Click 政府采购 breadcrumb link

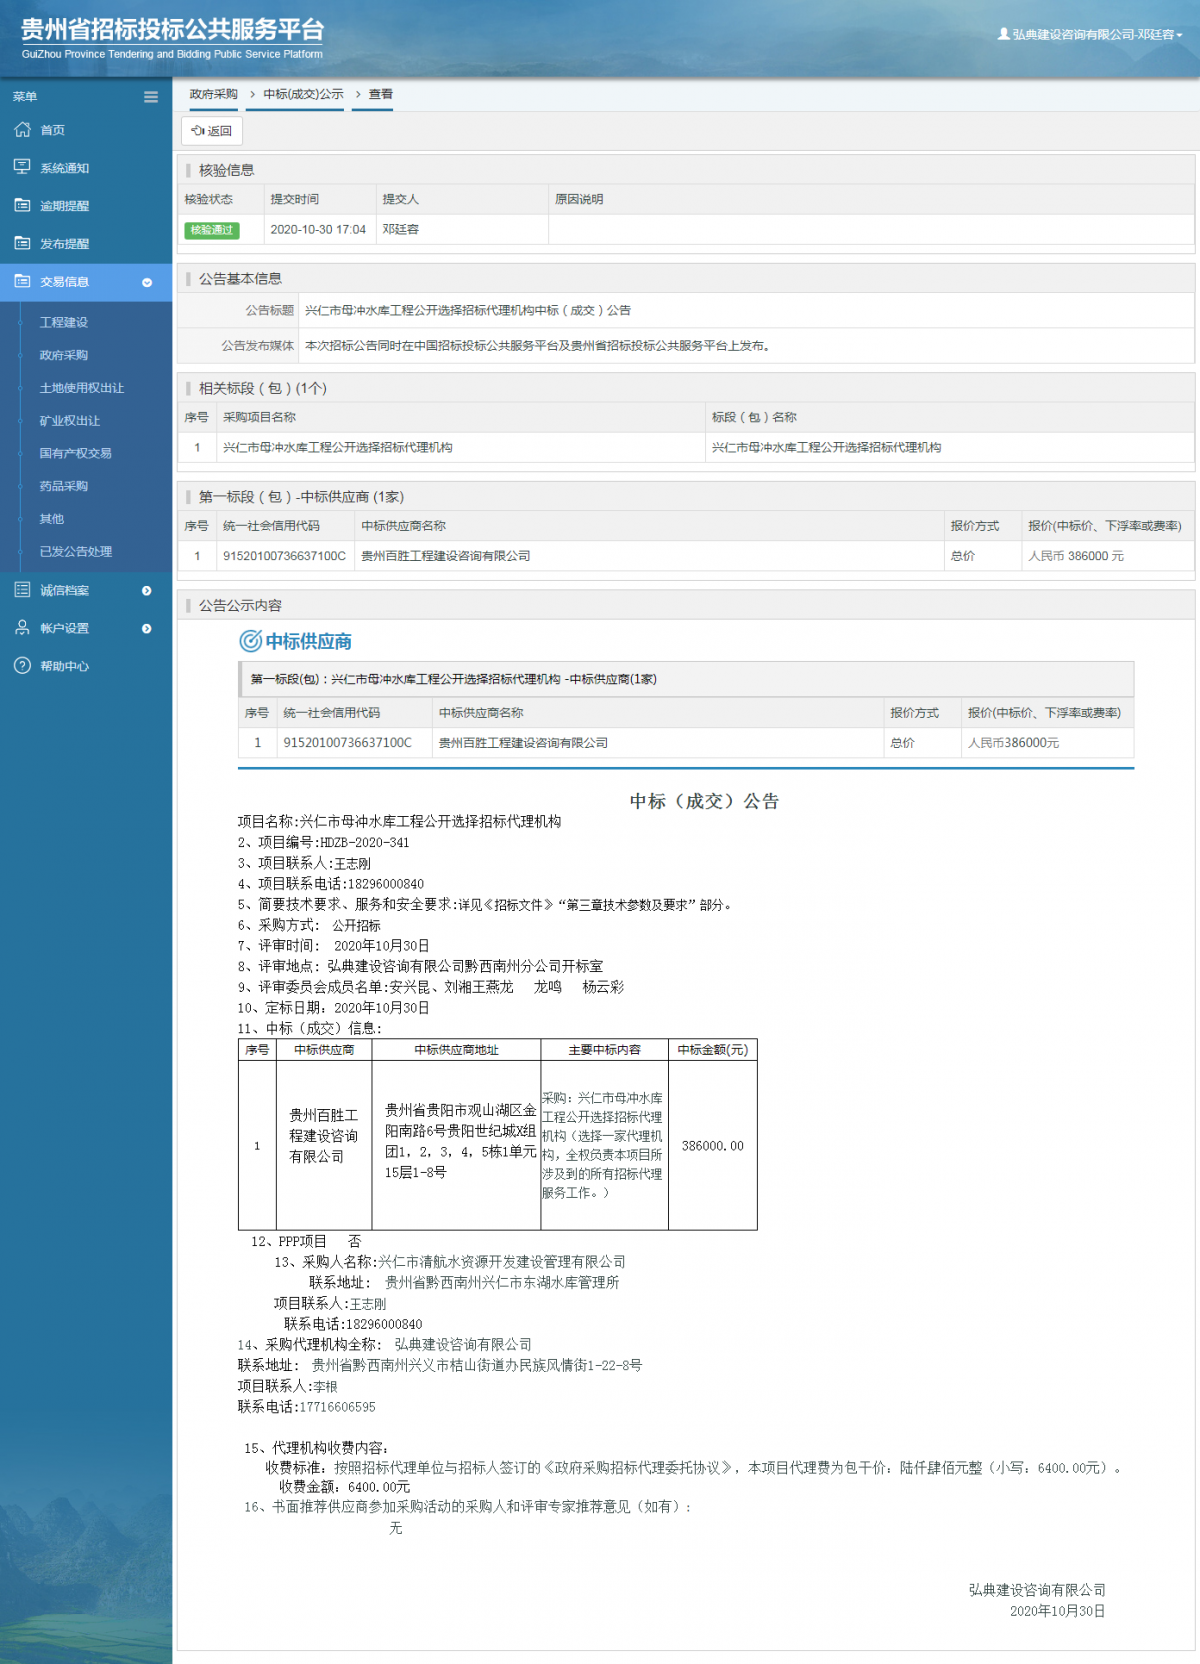coord(214,94)
